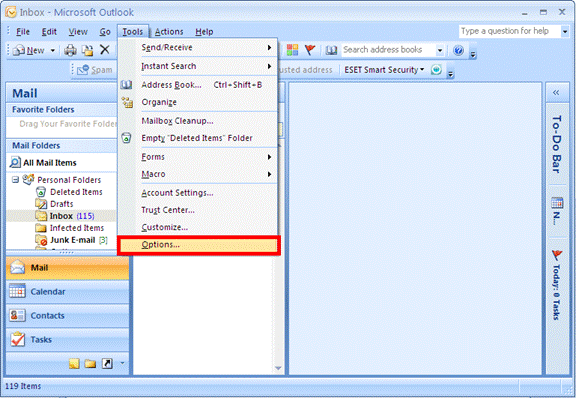Click the calendar icon on To-Do Bar
Image resolution: width=576 pixels, height=398 pixels.
[557, 202]
